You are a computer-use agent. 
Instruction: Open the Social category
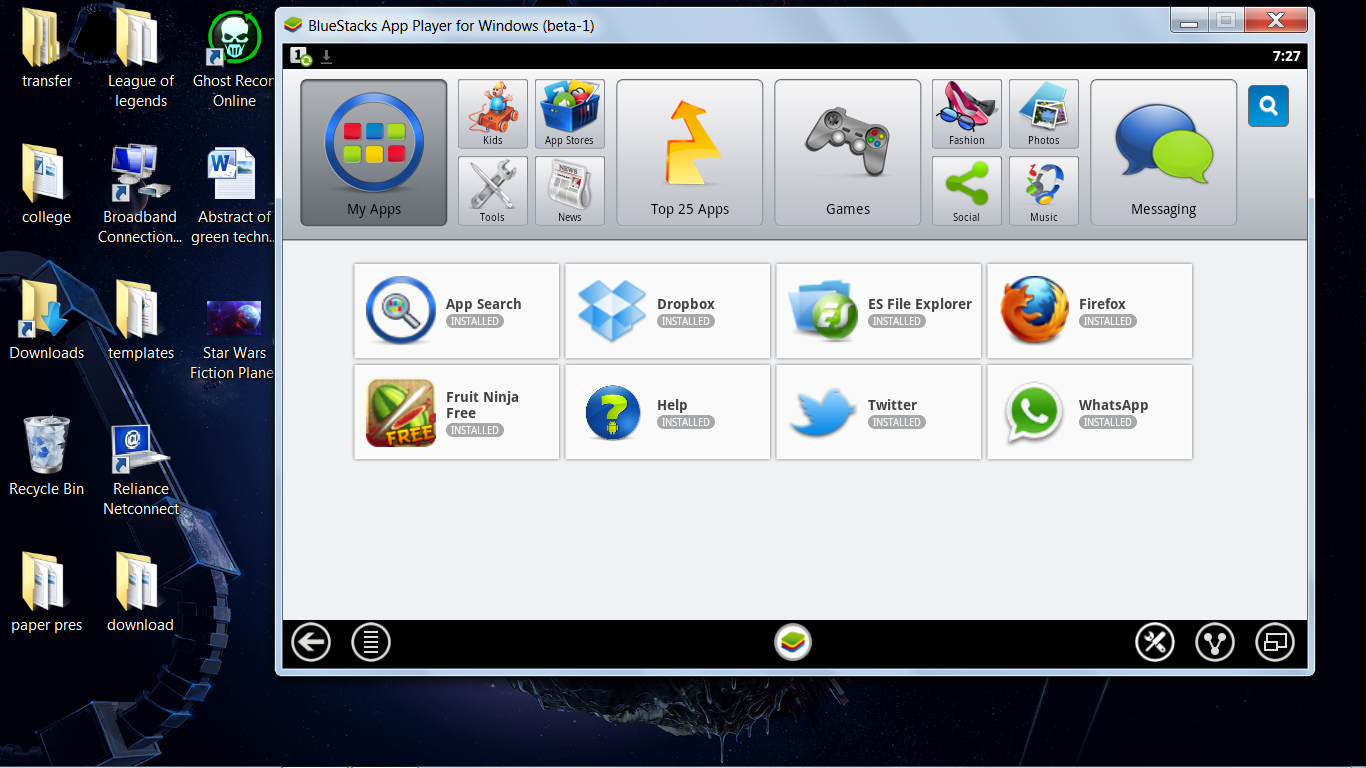(x=966, y=190)
